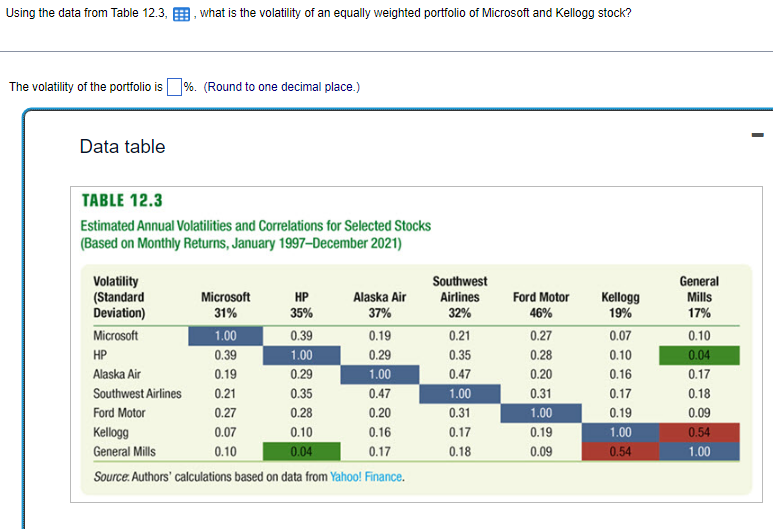773x529 pixels.
Task: Click the 1.00 diagonal cell in Microsoft row
Action: [x=225, y=336]
